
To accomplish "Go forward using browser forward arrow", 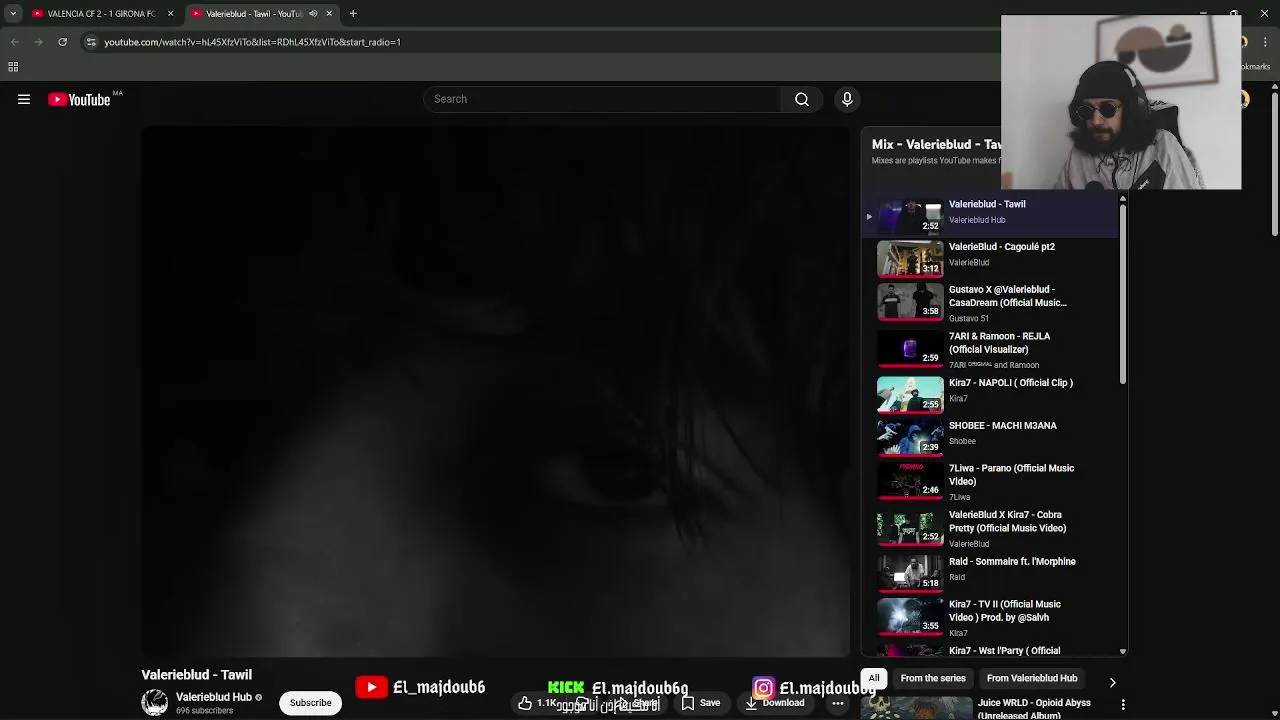I will 38,42.
